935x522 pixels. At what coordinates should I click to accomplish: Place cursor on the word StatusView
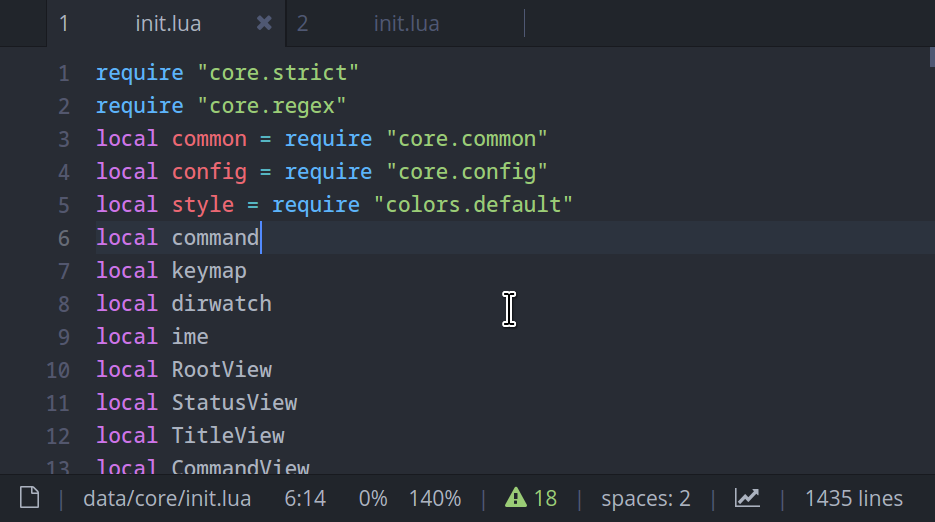[x=234, y=403]
